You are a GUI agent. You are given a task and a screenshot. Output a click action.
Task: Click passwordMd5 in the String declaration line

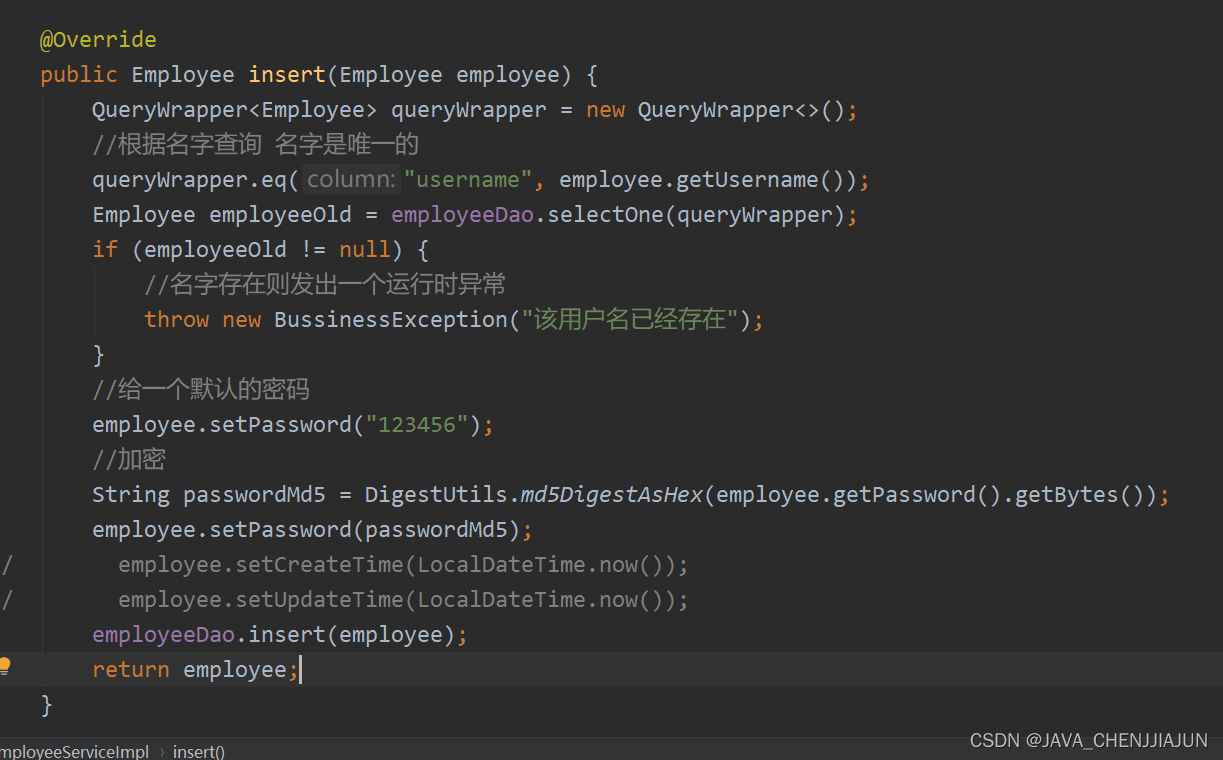pos(254,495)
